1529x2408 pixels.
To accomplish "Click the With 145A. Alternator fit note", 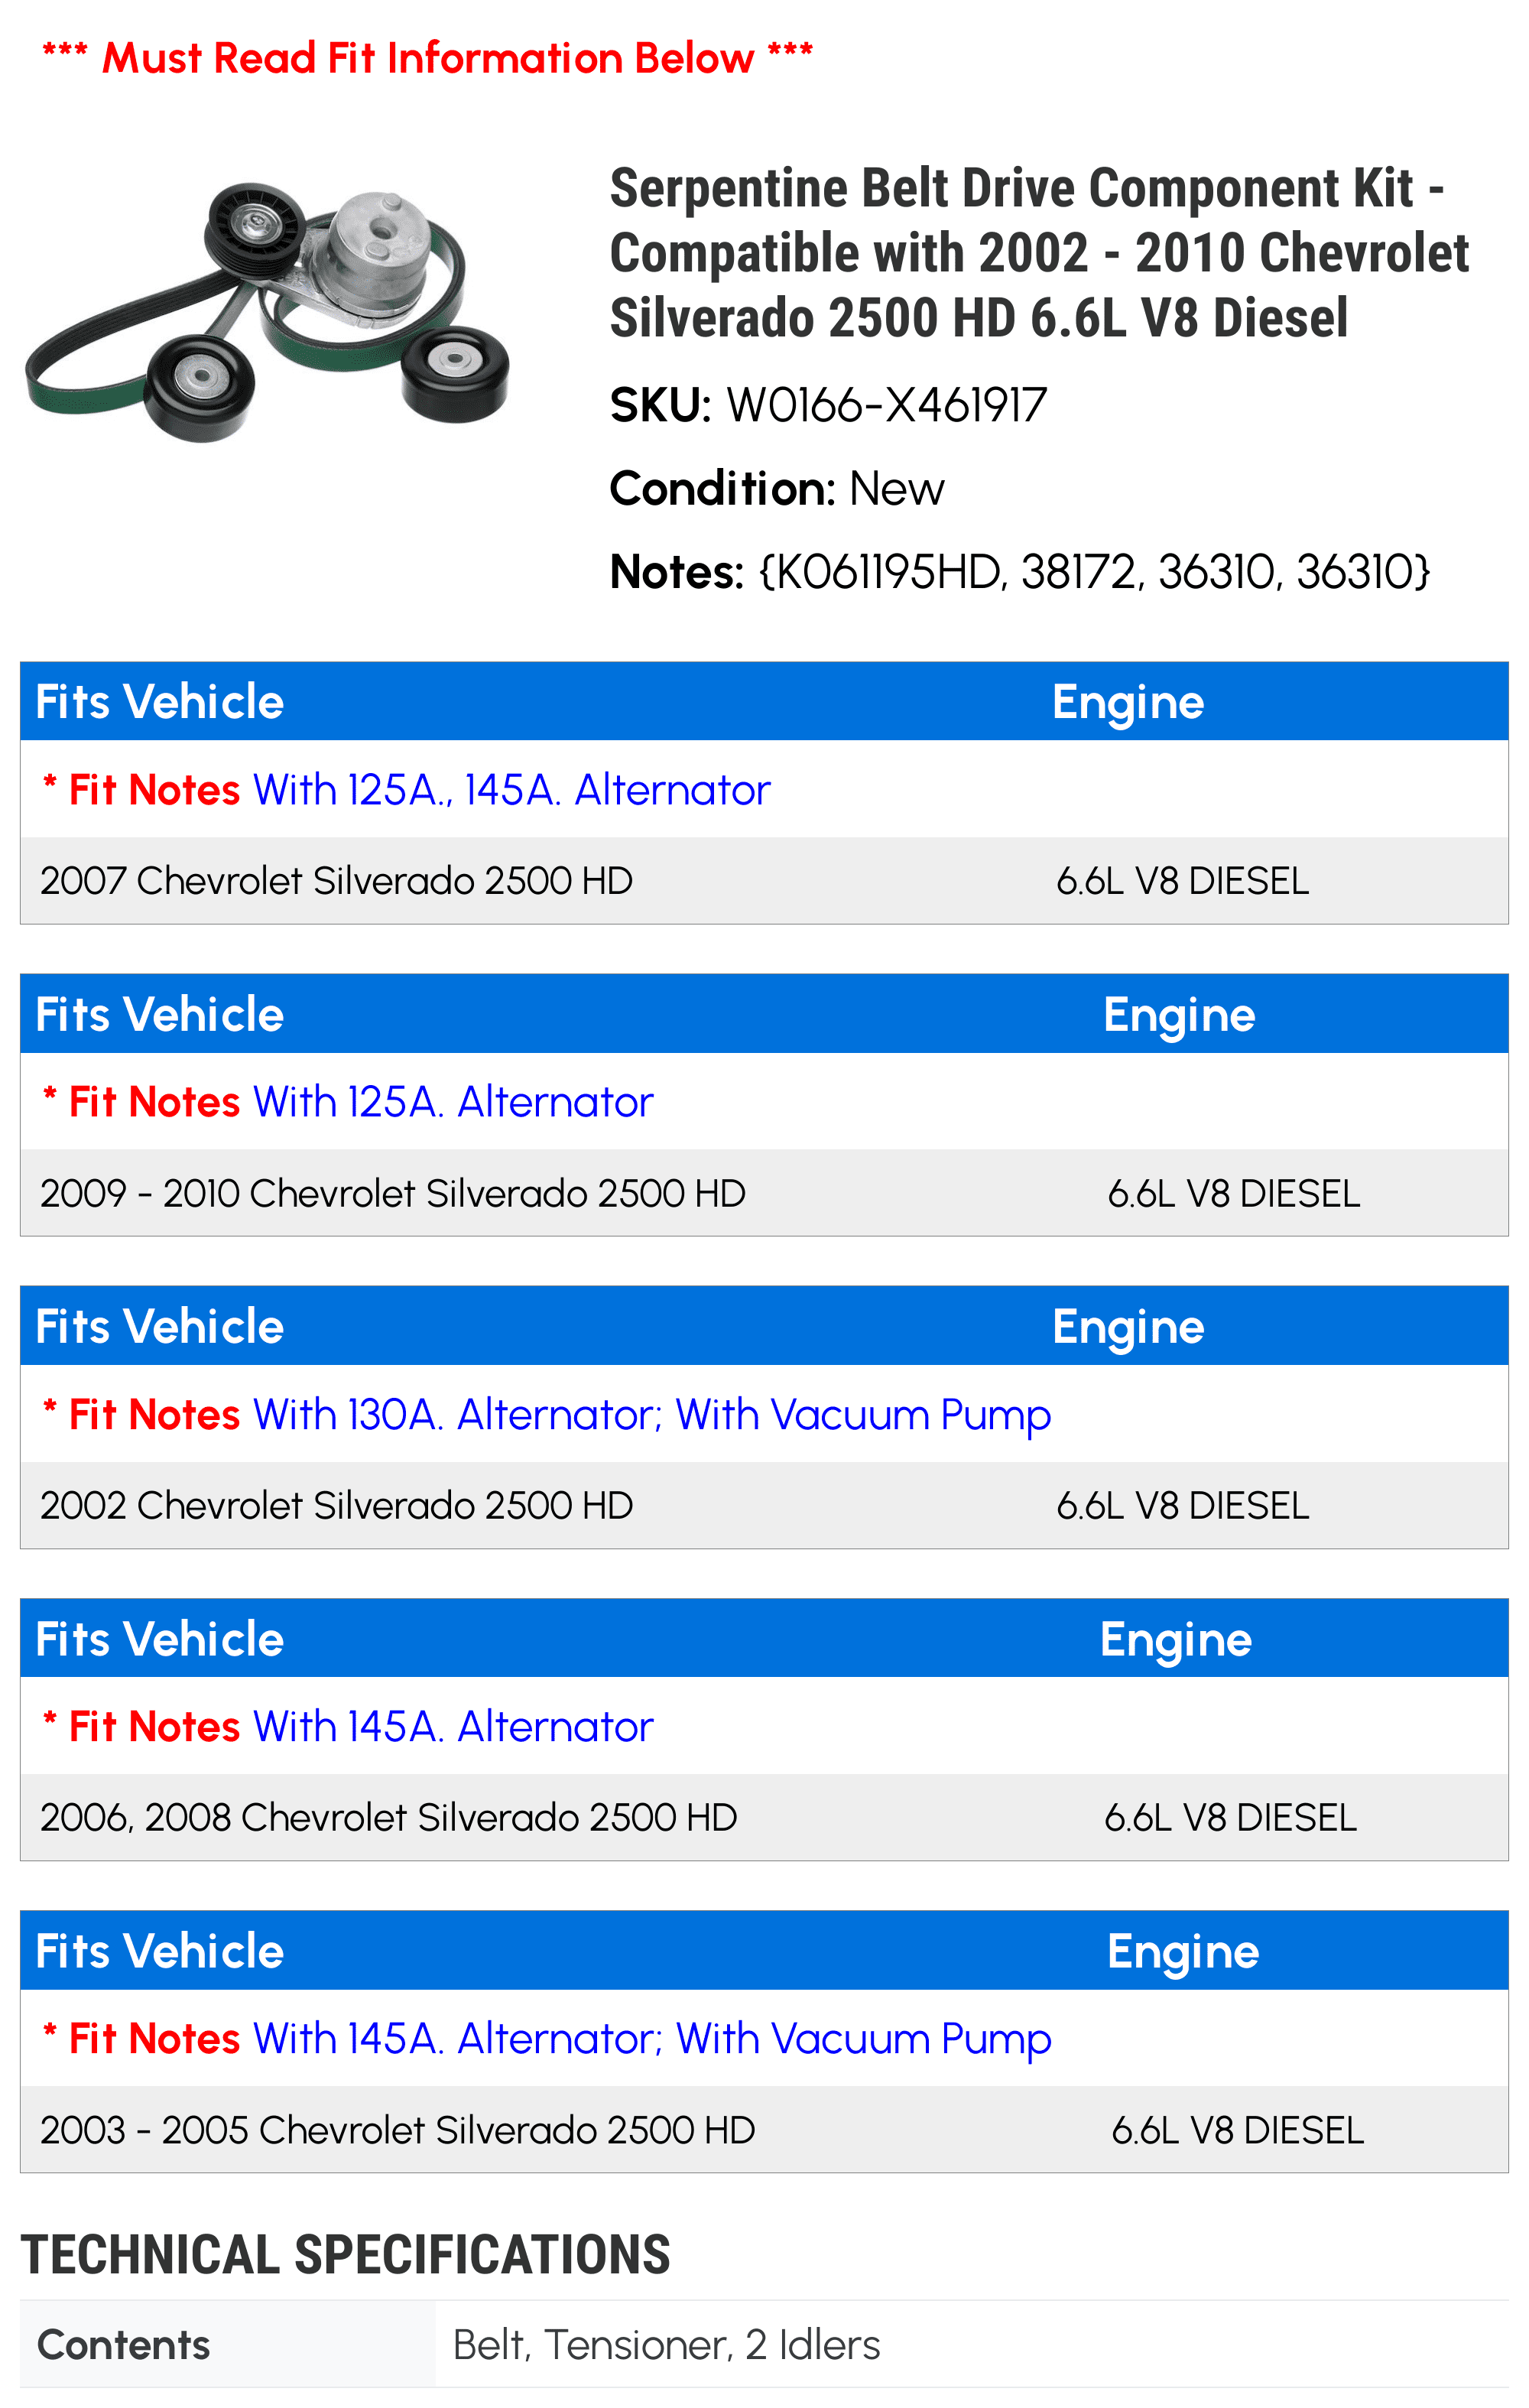I will point(453,1727).
